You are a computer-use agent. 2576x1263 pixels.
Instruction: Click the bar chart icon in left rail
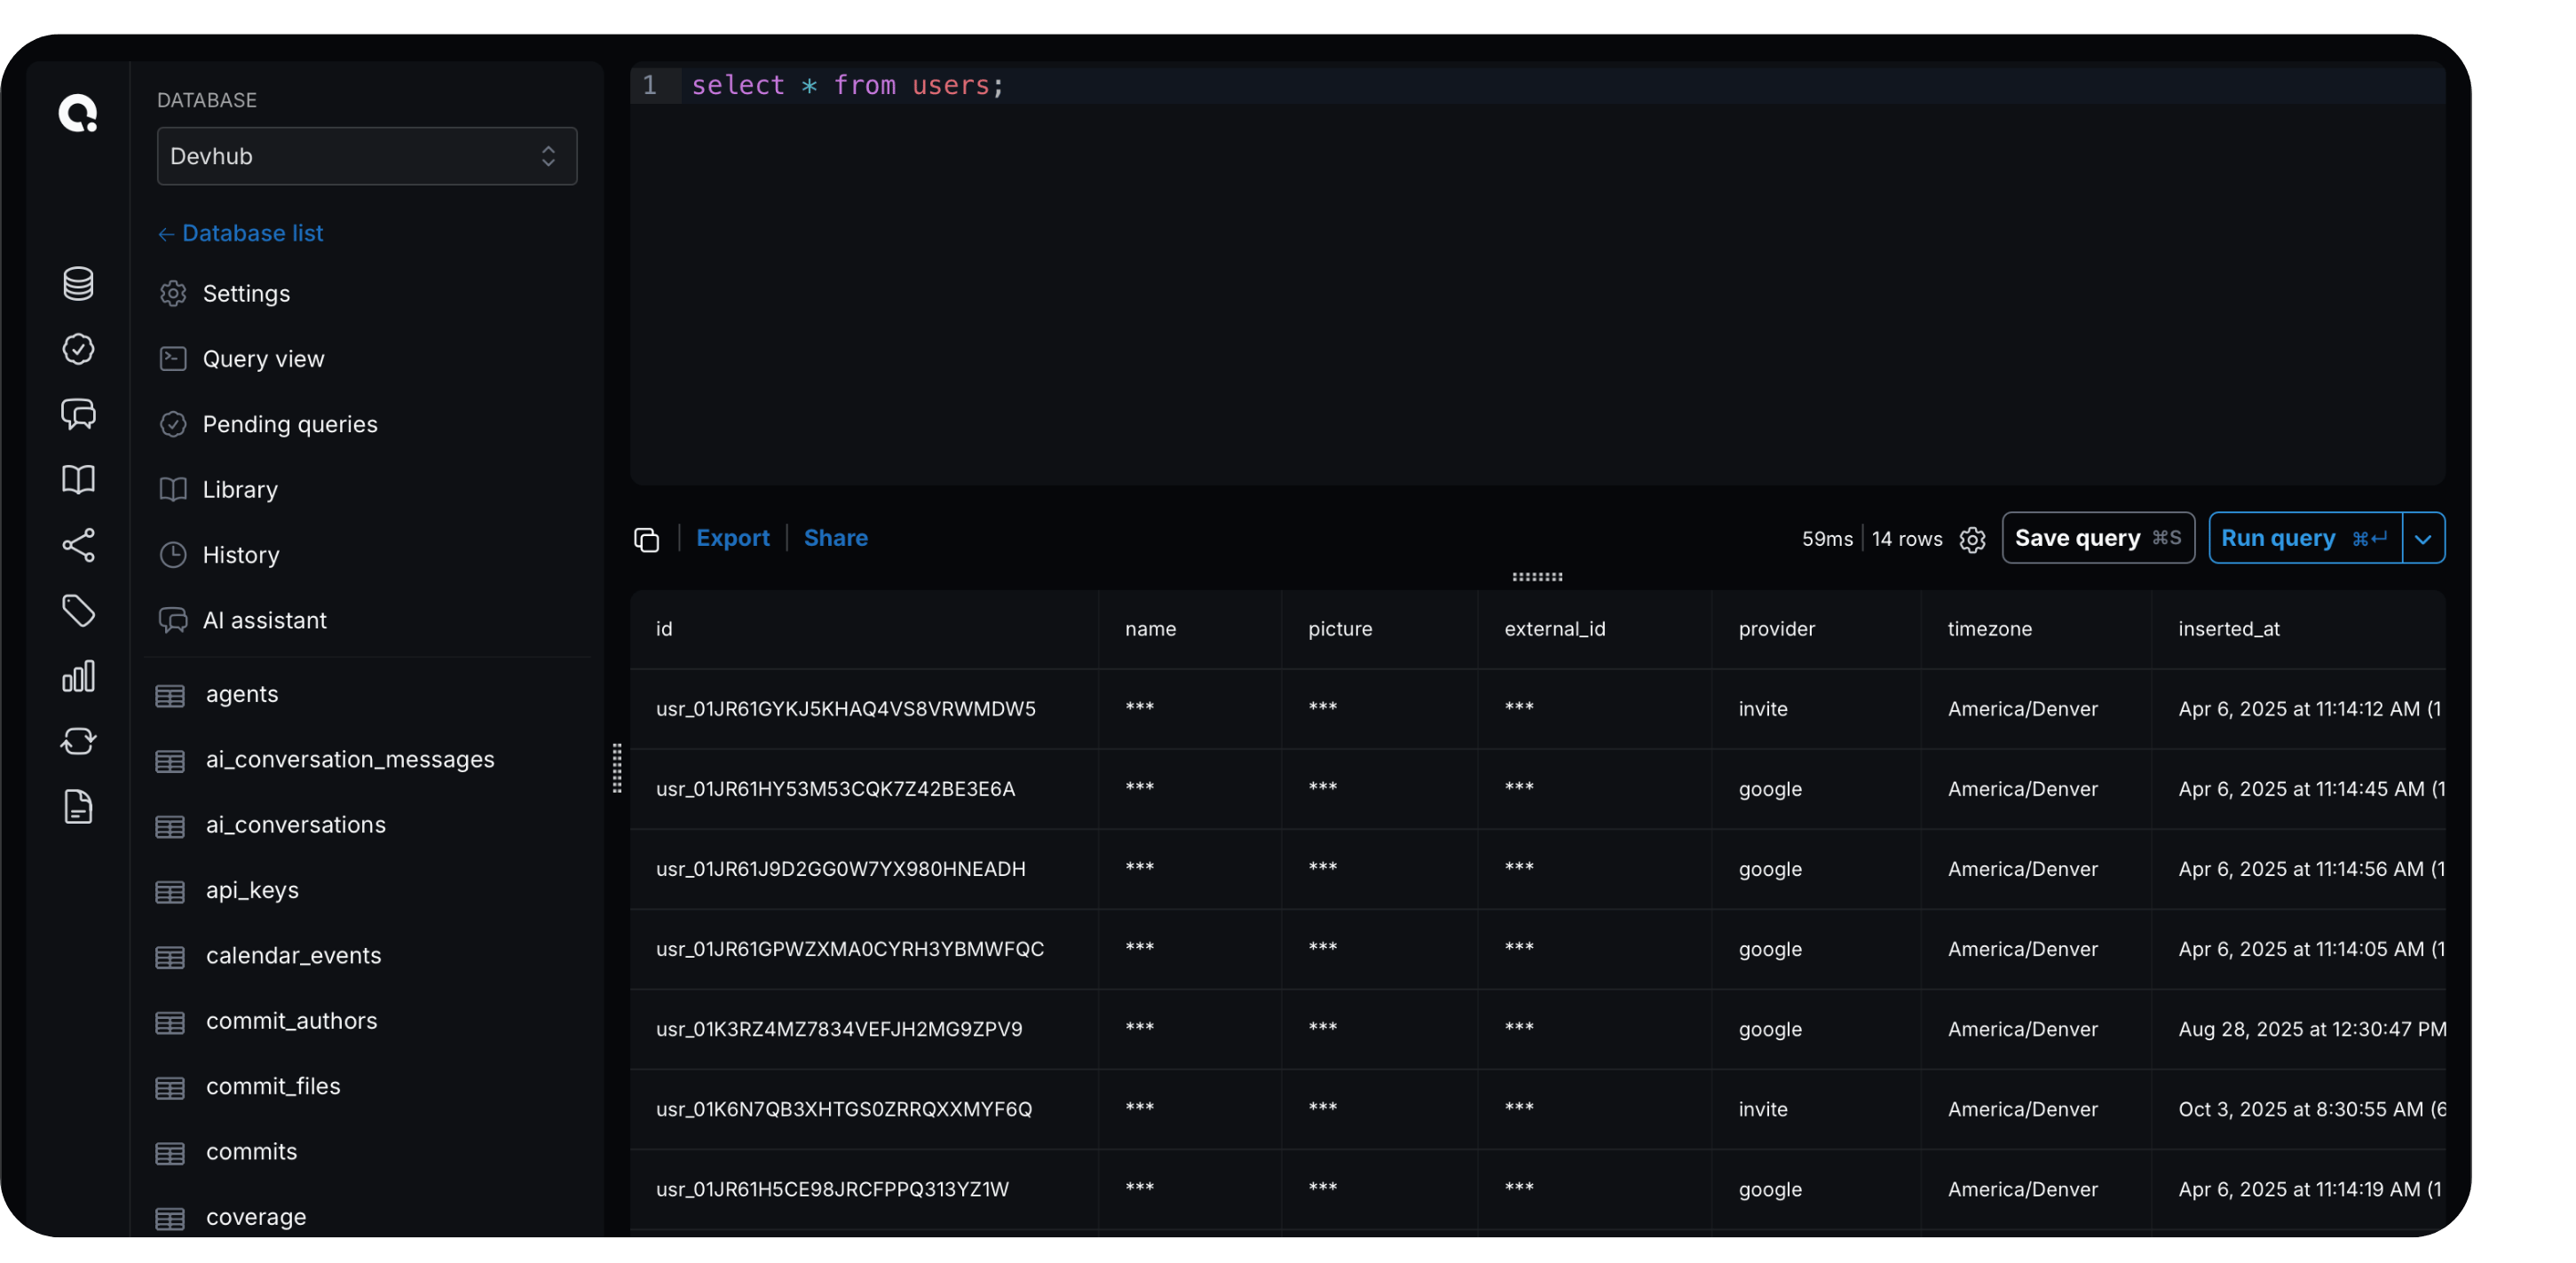click(x=78, y=676)
